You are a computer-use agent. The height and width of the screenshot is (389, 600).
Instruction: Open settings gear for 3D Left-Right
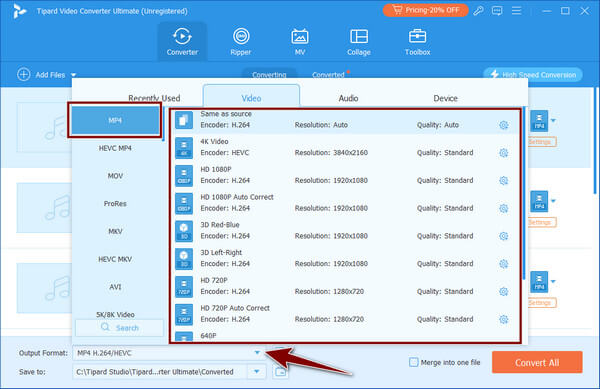point(504,264)
